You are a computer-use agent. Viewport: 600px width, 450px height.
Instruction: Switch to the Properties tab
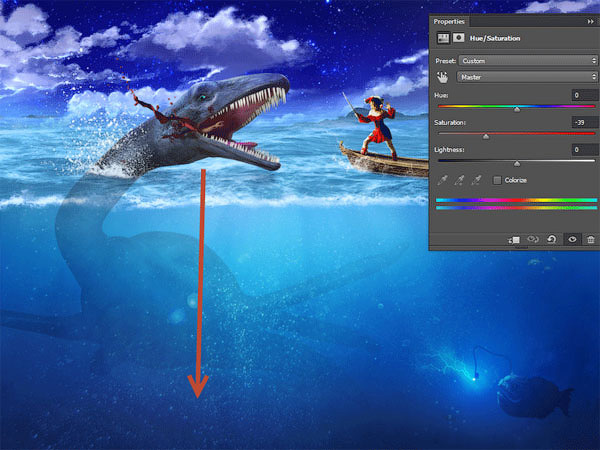tap(449, 21)
